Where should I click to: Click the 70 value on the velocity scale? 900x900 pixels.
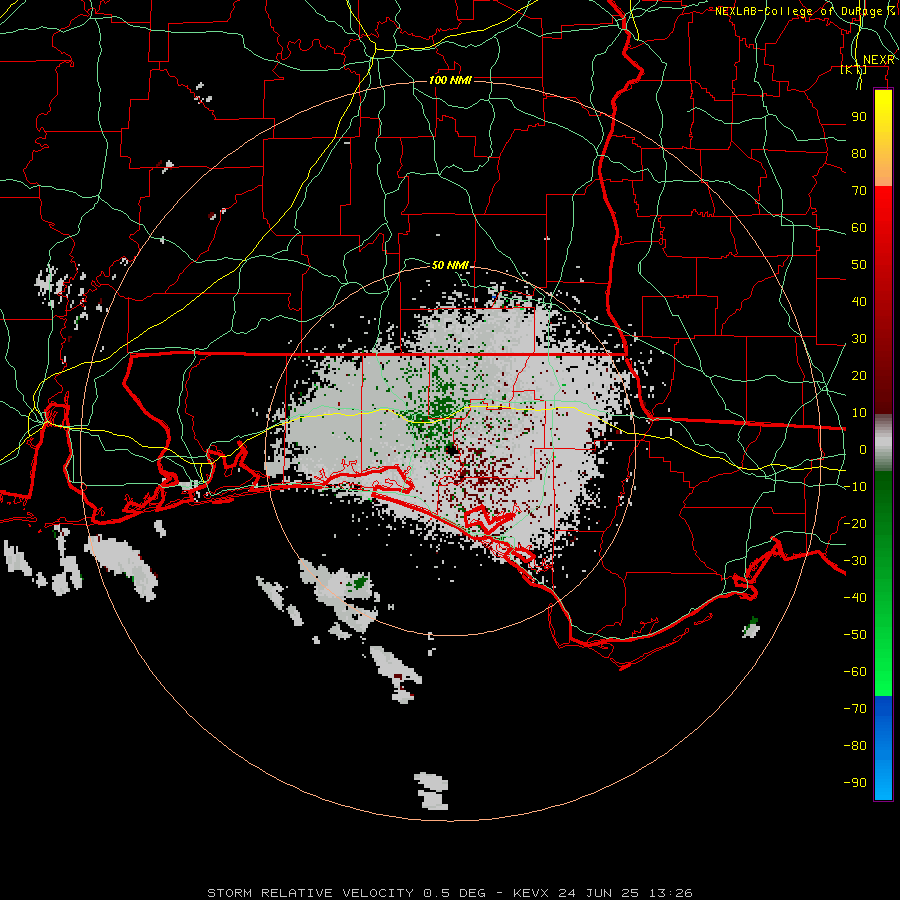[859, 191]
